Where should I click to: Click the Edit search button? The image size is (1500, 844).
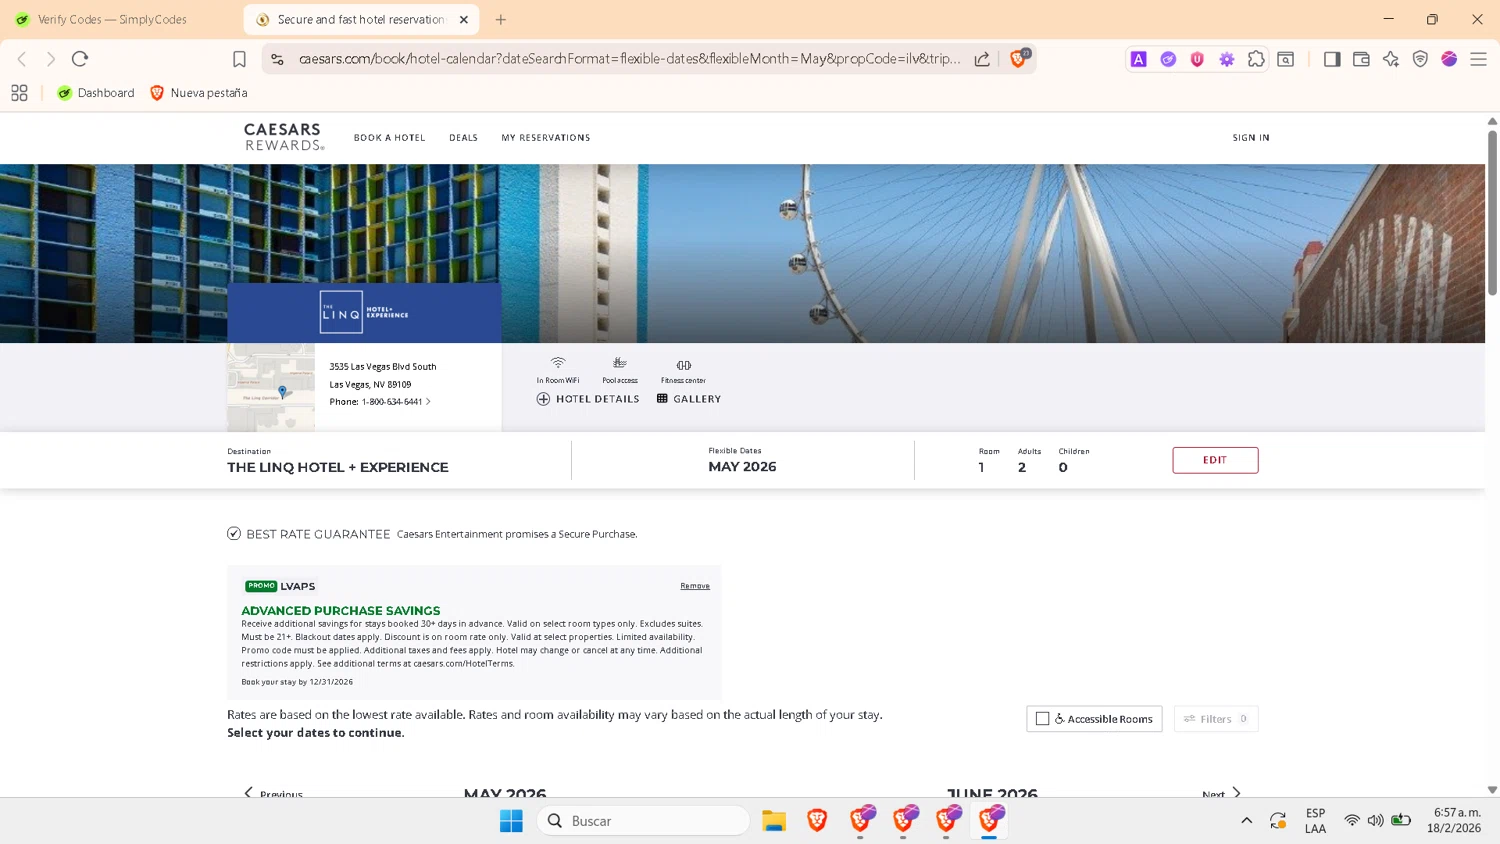1215,460
